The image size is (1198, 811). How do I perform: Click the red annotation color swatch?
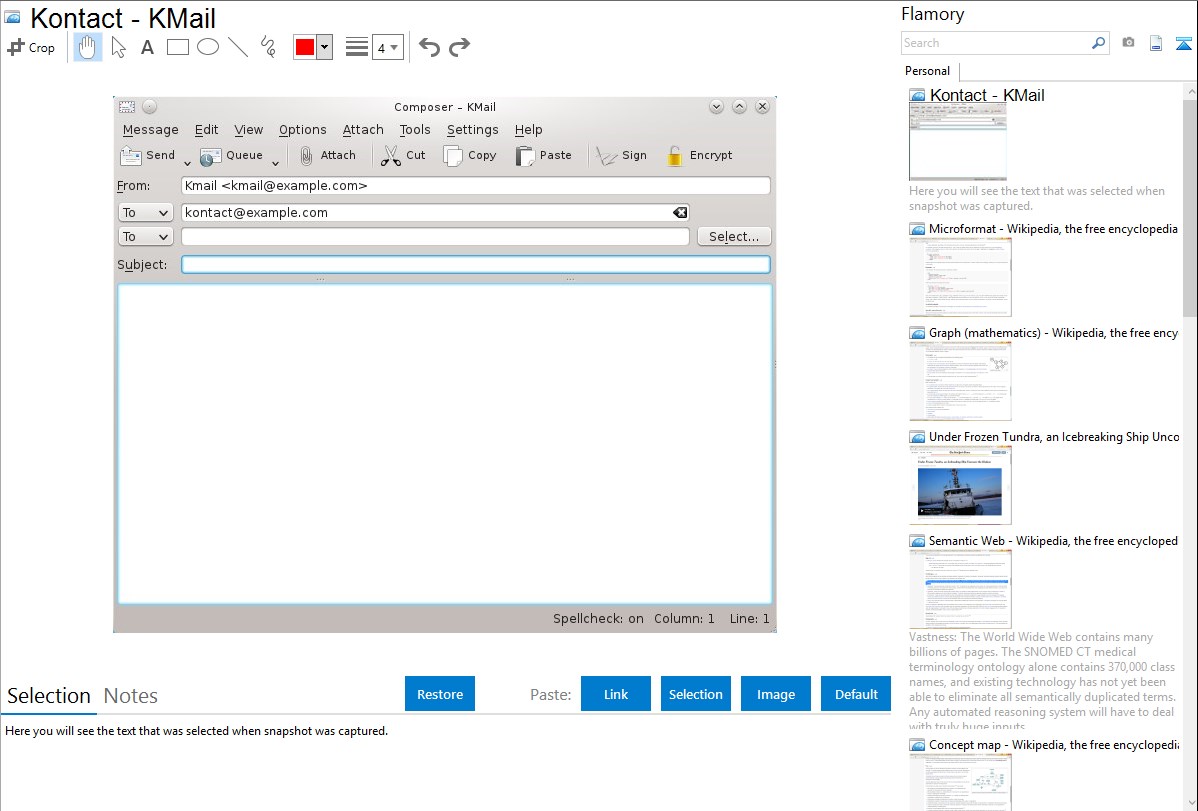(x=305, y=47)
